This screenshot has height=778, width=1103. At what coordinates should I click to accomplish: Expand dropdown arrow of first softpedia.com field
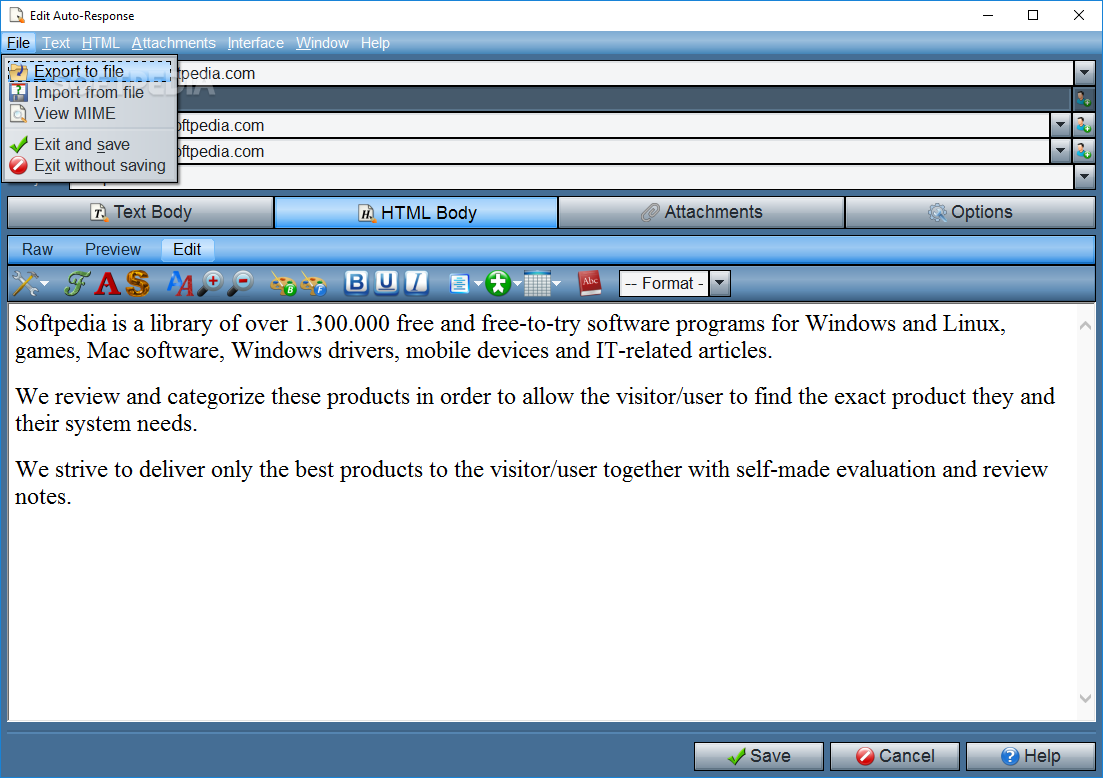click(x=1060, y=126)
